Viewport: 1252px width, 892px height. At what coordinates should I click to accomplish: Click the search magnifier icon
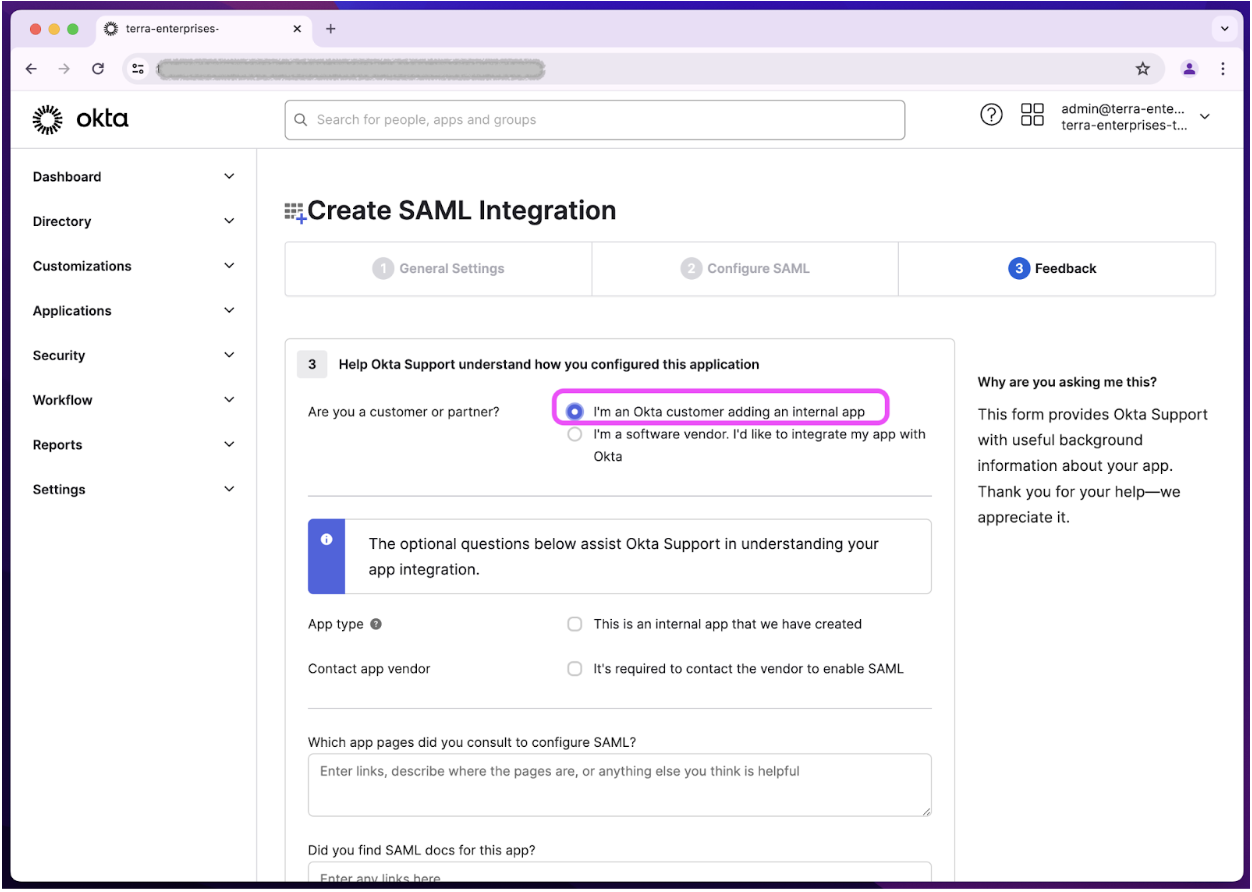301,120
